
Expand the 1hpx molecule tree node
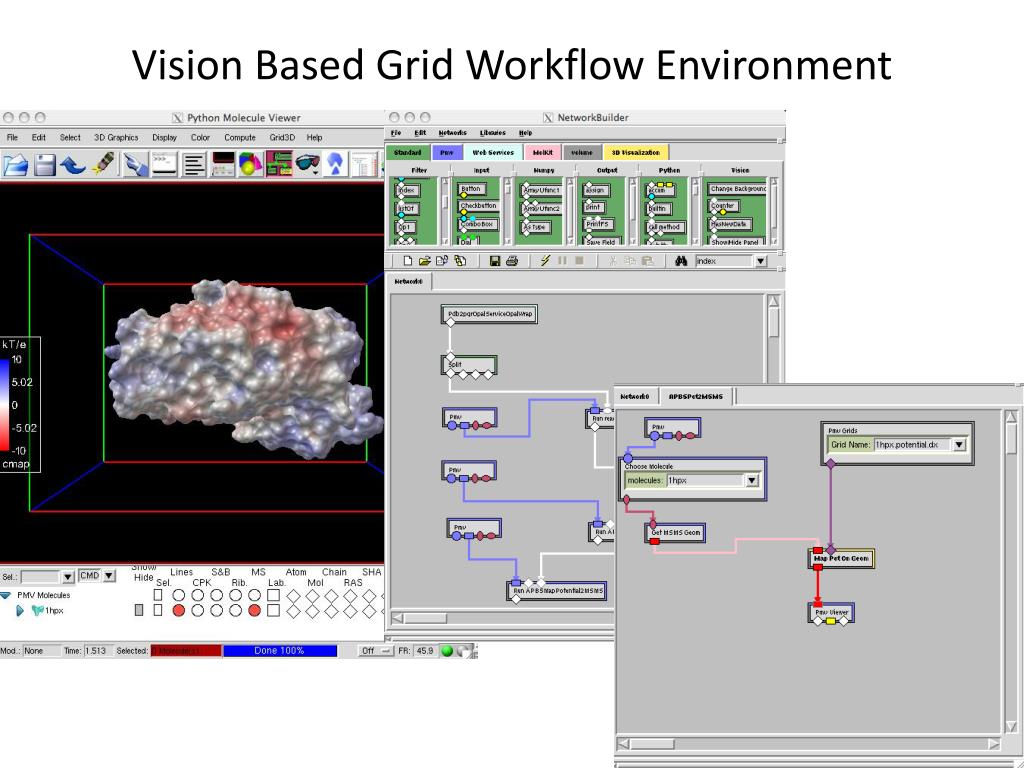20,611
